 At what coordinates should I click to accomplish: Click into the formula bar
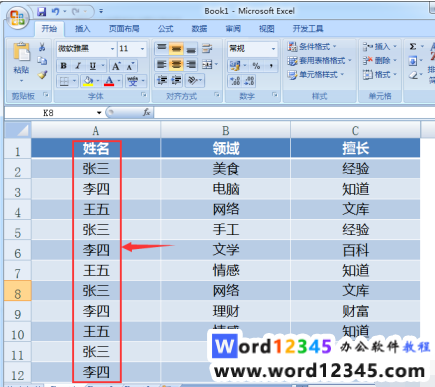pos(294,113)
